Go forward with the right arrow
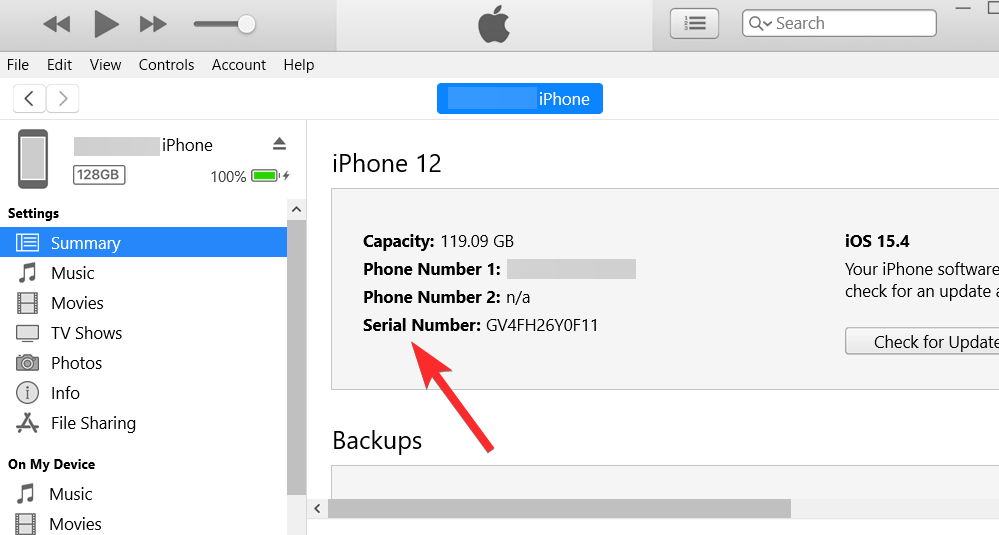This screenshot has width=999, height=535. pos(63,98)
